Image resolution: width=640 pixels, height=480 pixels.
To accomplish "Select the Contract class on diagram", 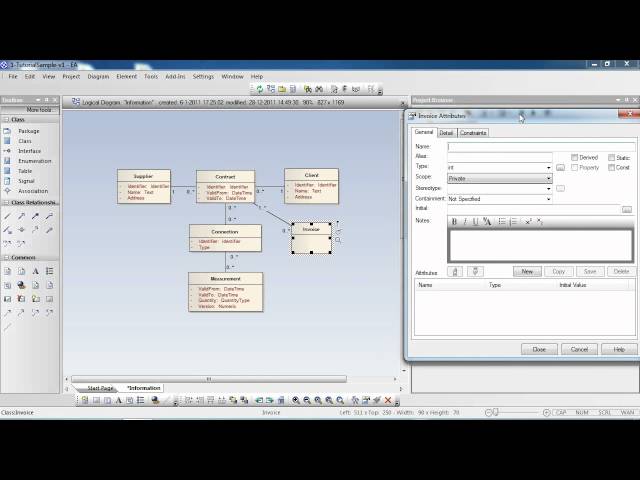I will (226, 187).
